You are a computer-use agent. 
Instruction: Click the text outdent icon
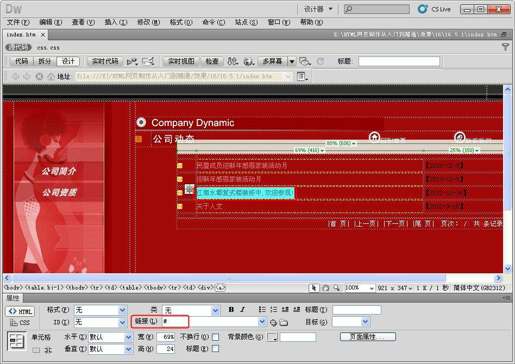[x=285, y=310]
